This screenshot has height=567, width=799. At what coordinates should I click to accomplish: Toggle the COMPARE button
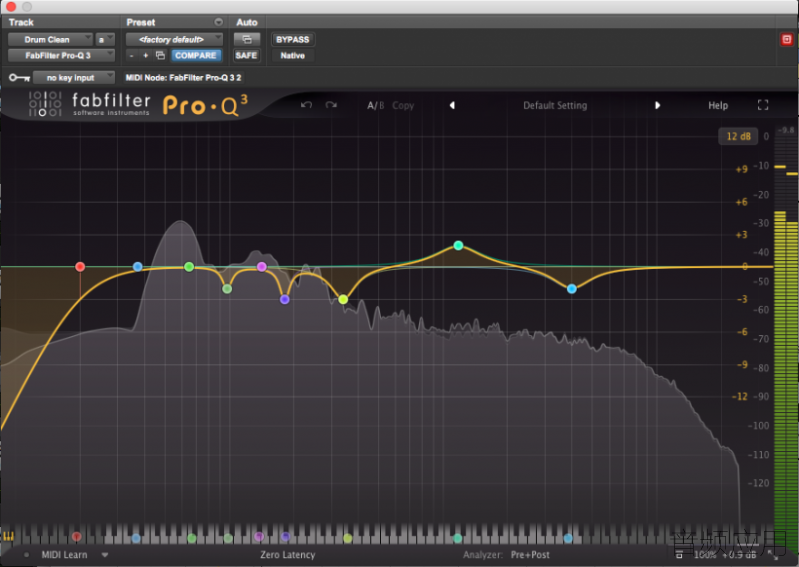(196, 55)
